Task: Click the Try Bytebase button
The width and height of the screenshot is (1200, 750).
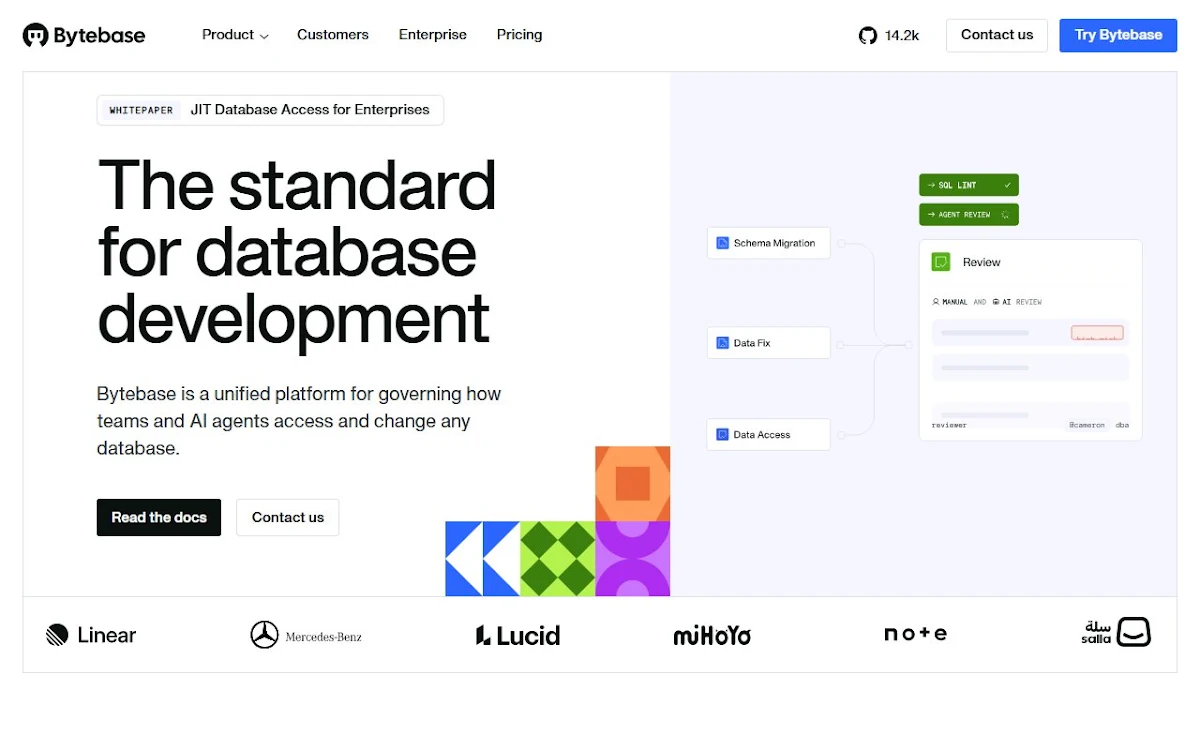Action: [1118, 35]
